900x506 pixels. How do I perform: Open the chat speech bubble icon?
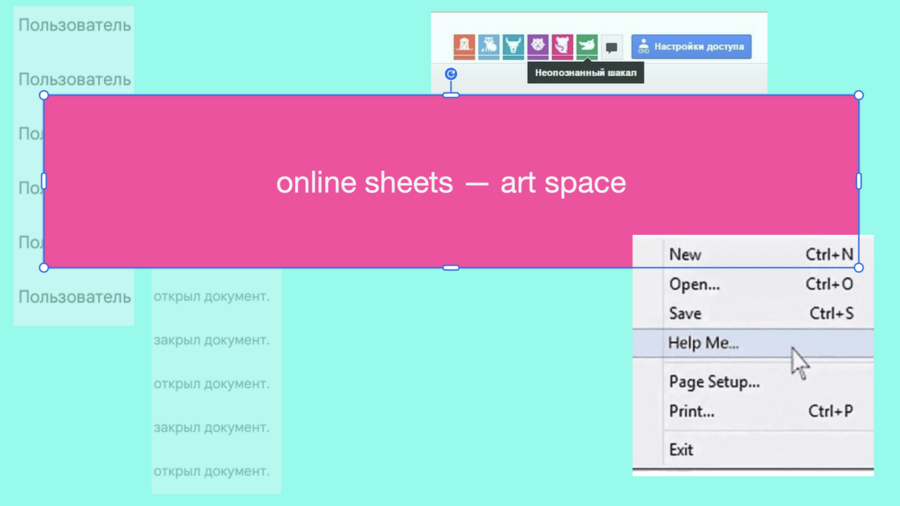click(x=612, y=48)
